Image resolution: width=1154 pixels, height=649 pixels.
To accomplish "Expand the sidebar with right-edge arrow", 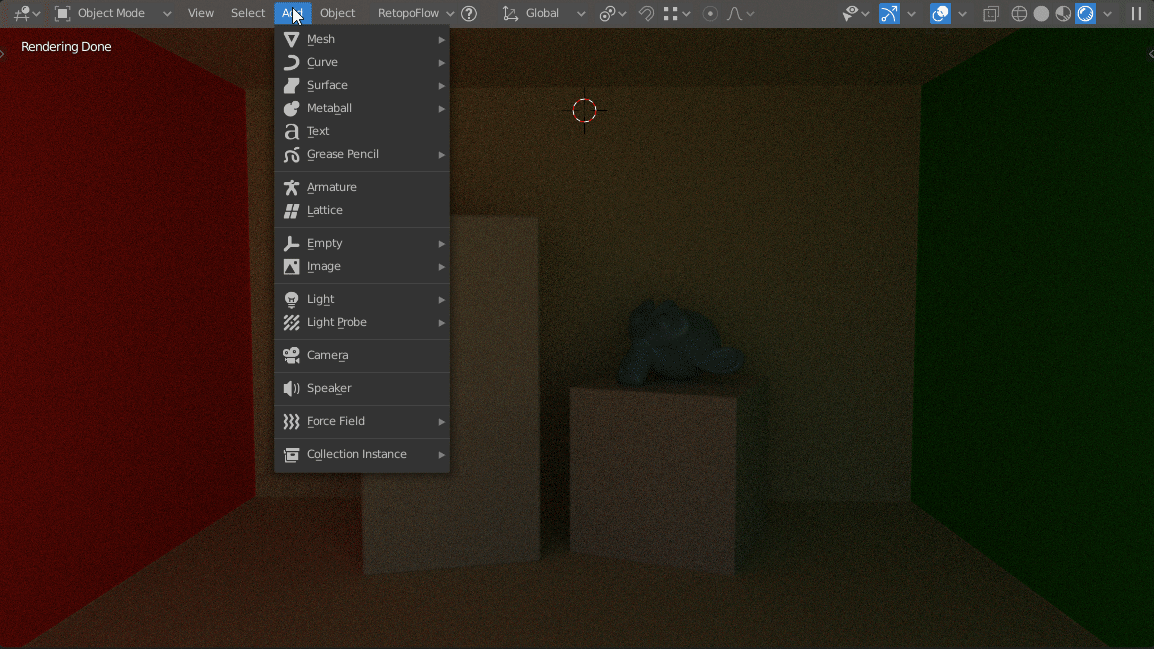I will (1150, 54).
